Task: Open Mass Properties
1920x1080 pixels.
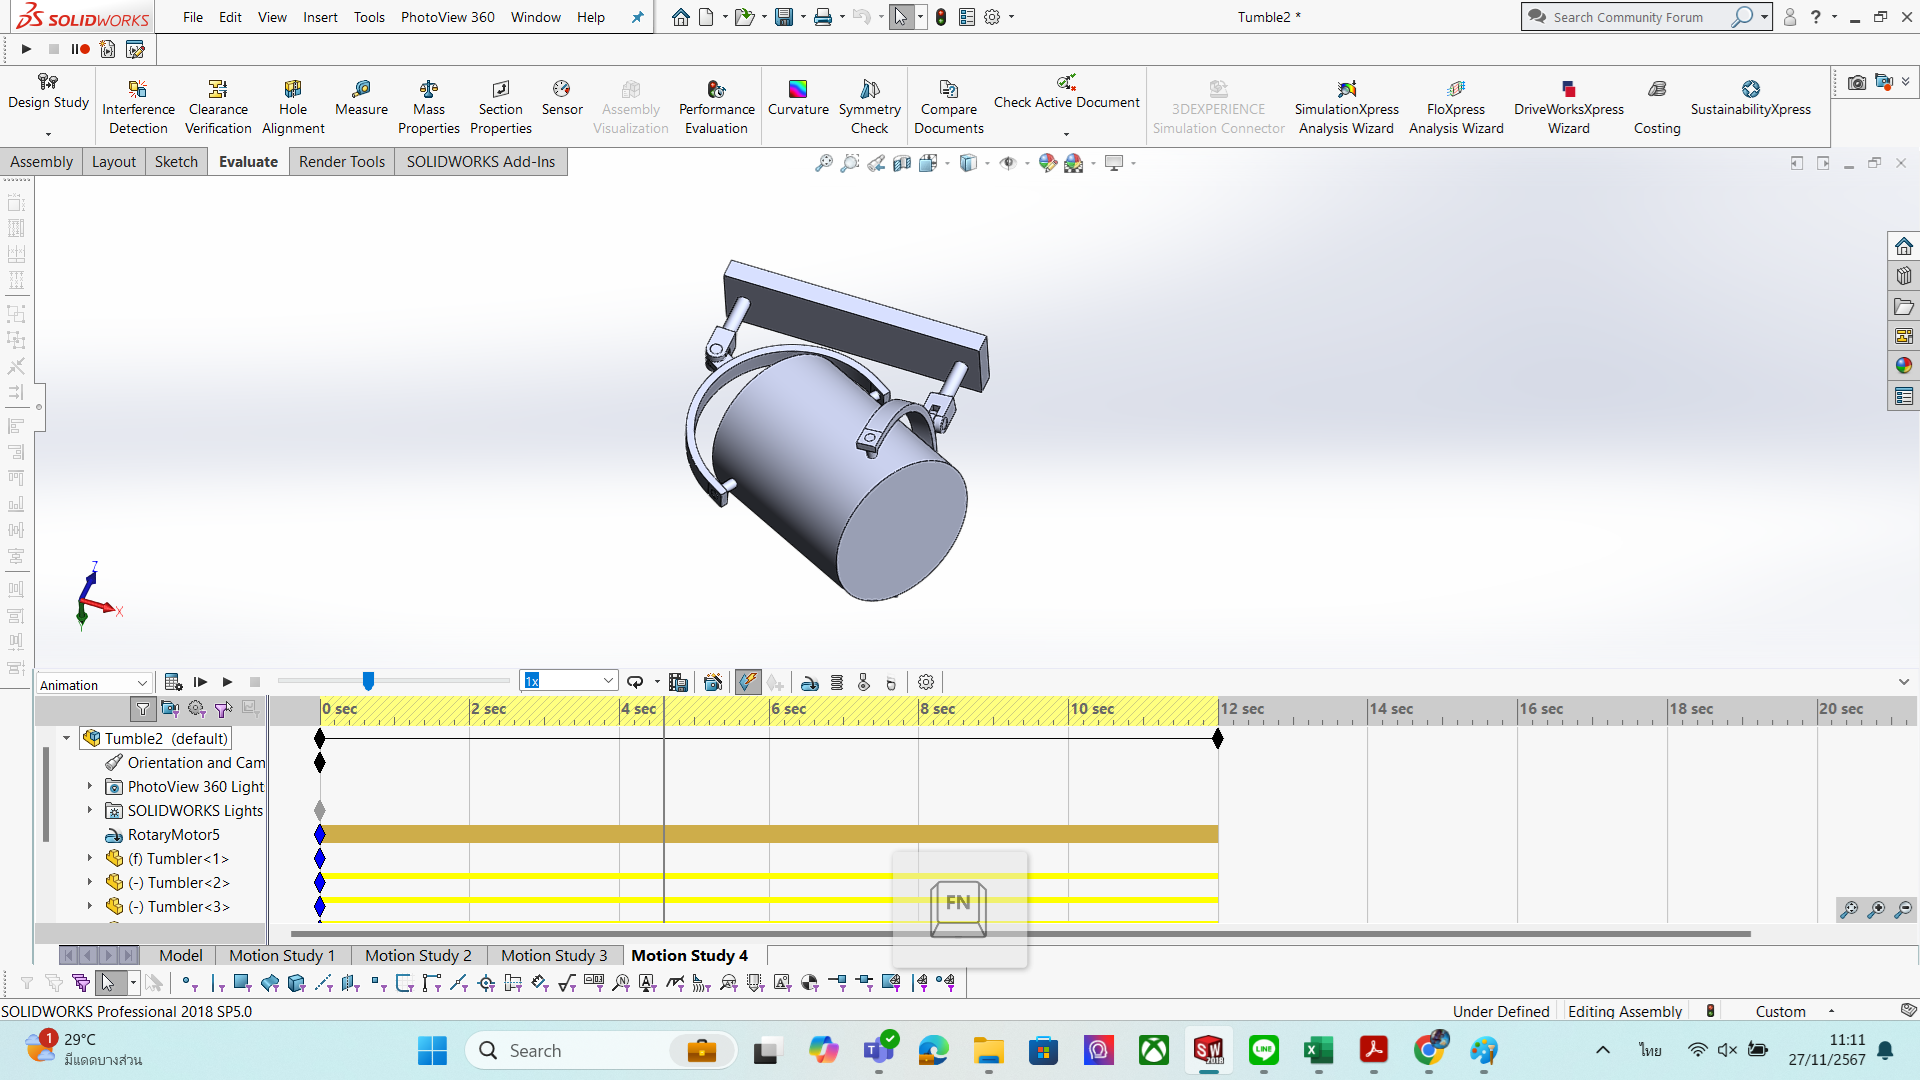Action: pos(429,107)
